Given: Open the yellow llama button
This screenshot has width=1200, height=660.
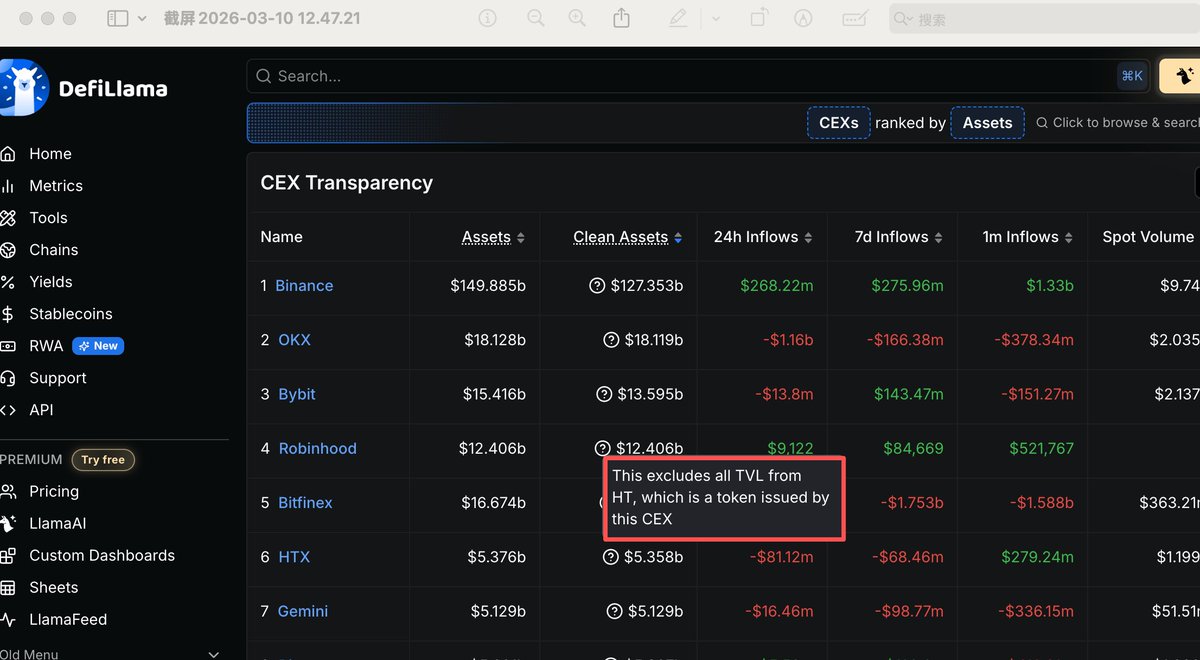Looking at the screenshot, I should [x=1182, y=76].
